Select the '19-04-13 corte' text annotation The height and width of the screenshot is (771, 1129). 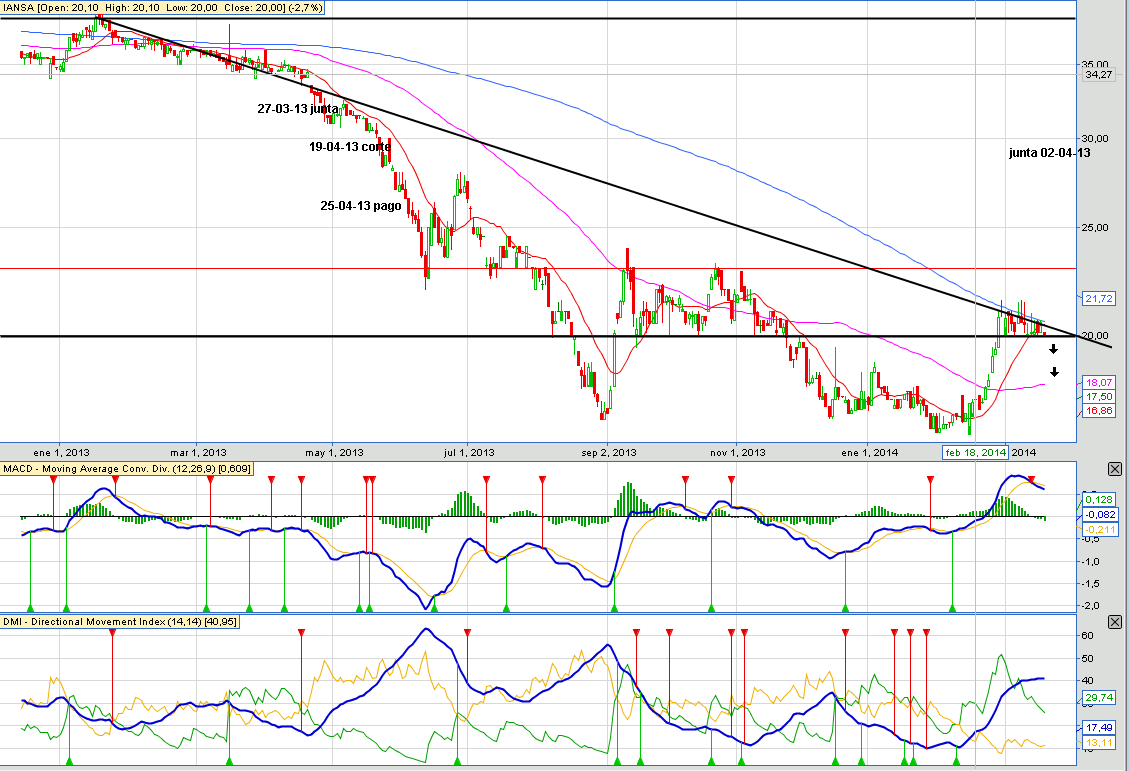(x=349, y=146)
